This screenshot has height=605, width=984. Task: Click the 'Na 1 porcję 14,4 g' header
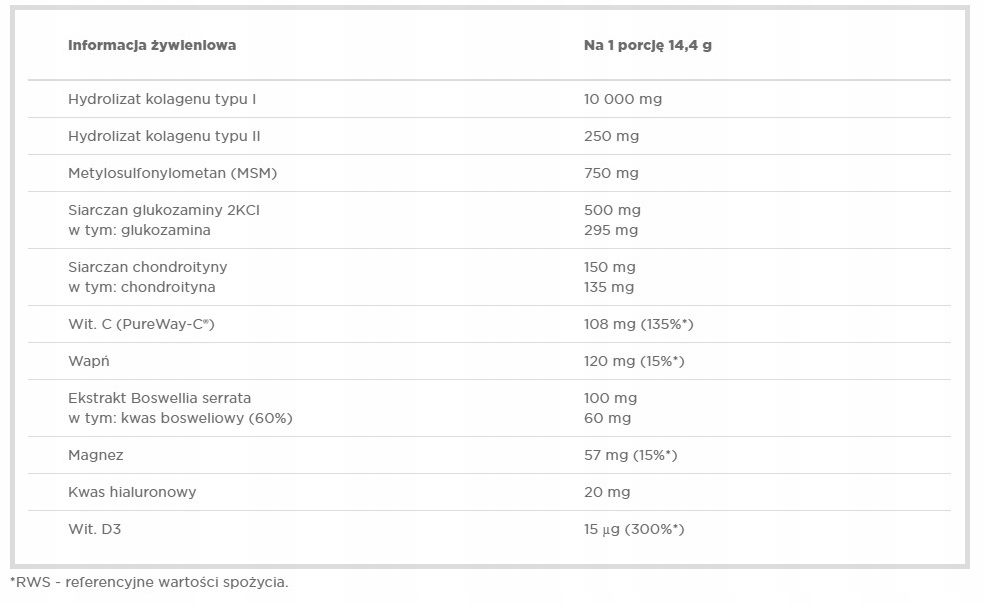[x=647, y=45]
